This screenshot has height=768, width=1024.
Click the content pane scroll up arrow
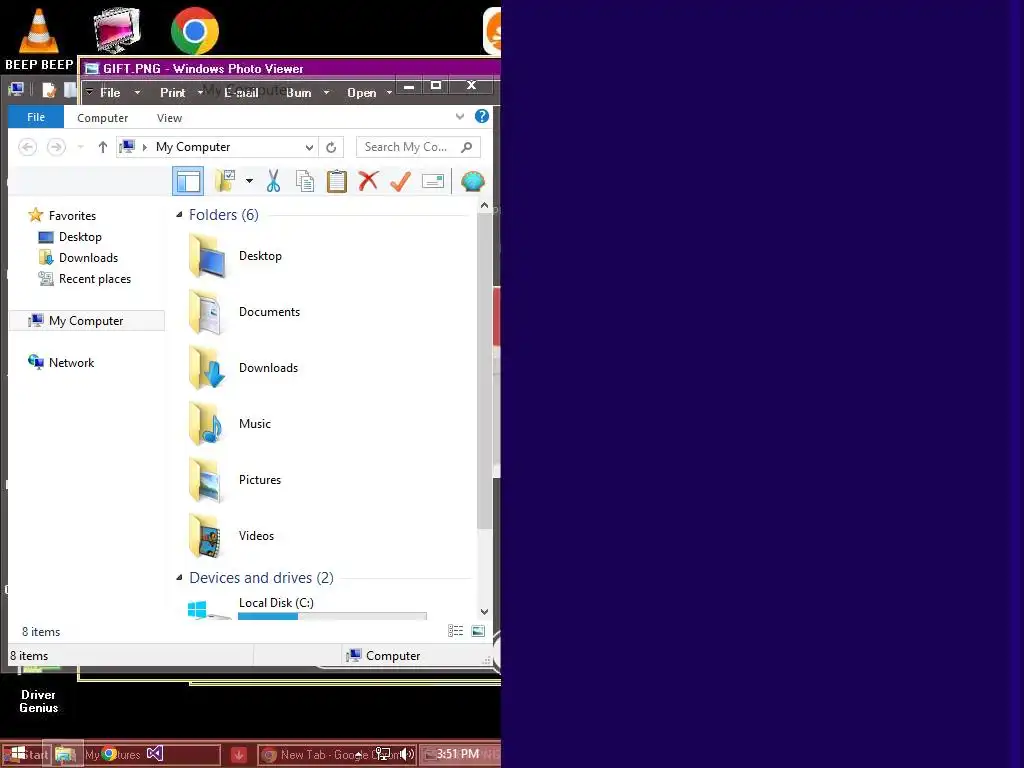(484, 205)
